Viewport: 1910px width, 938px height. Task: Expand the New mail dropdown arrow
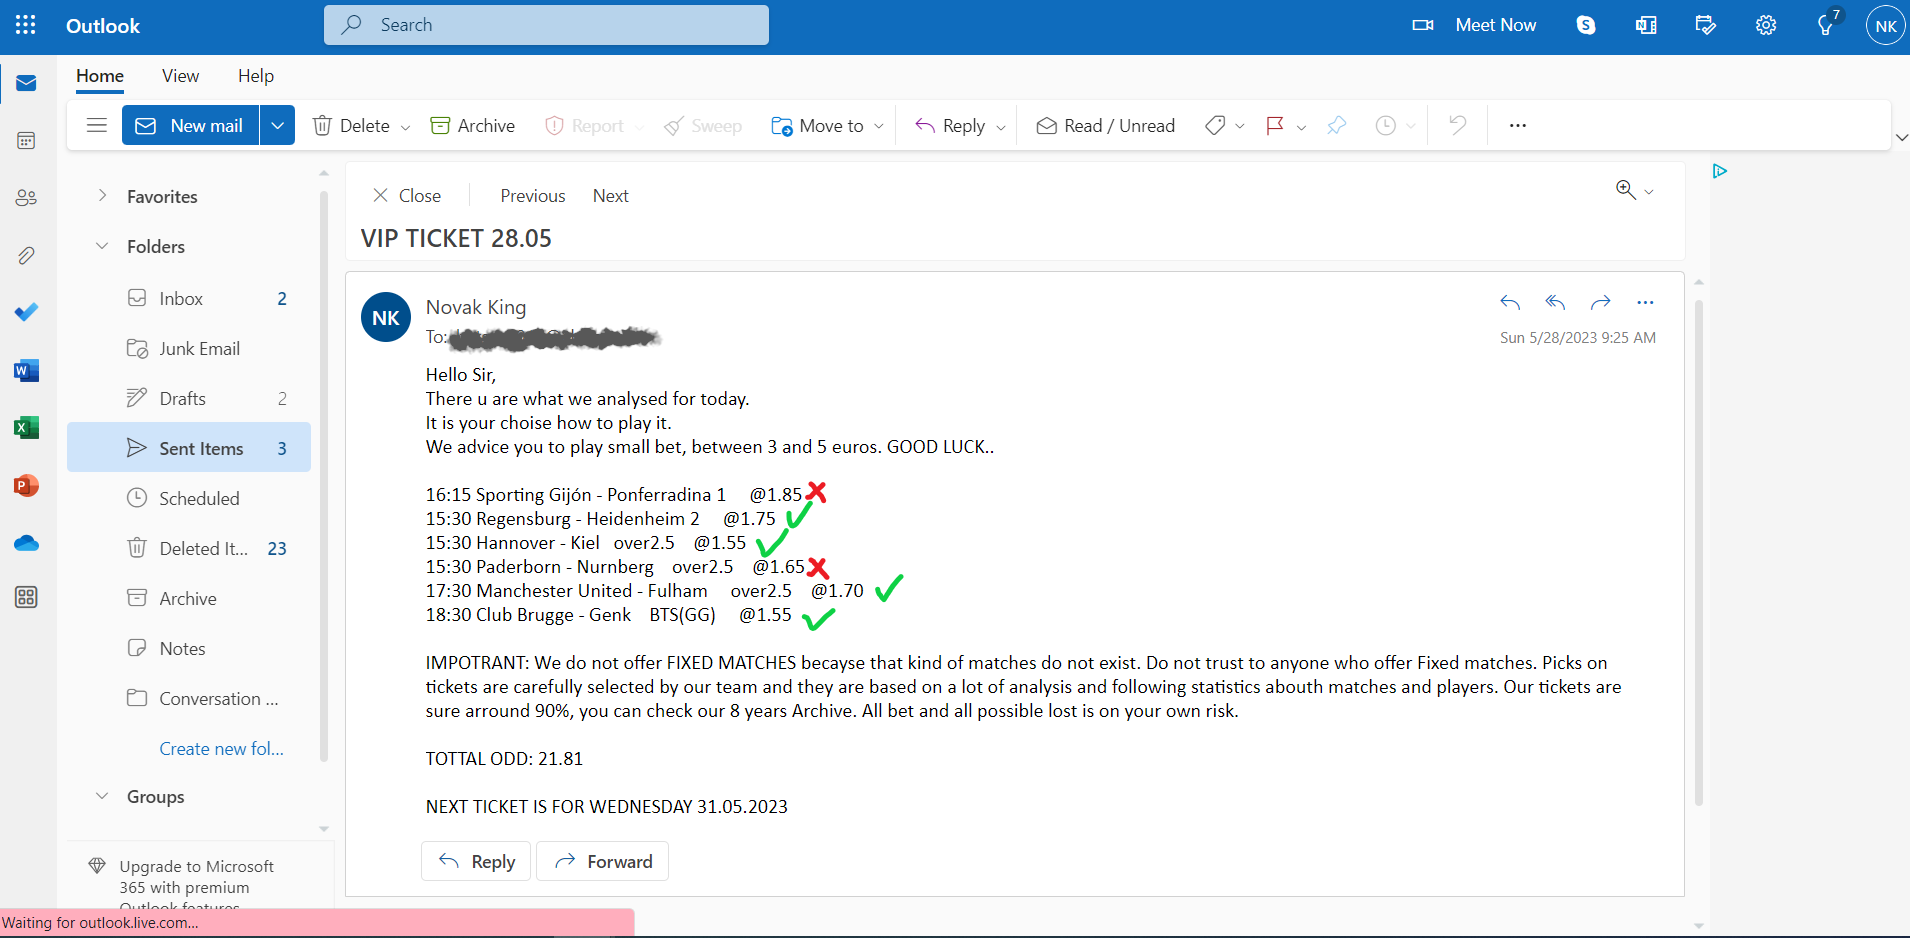(x=277, y=125)
